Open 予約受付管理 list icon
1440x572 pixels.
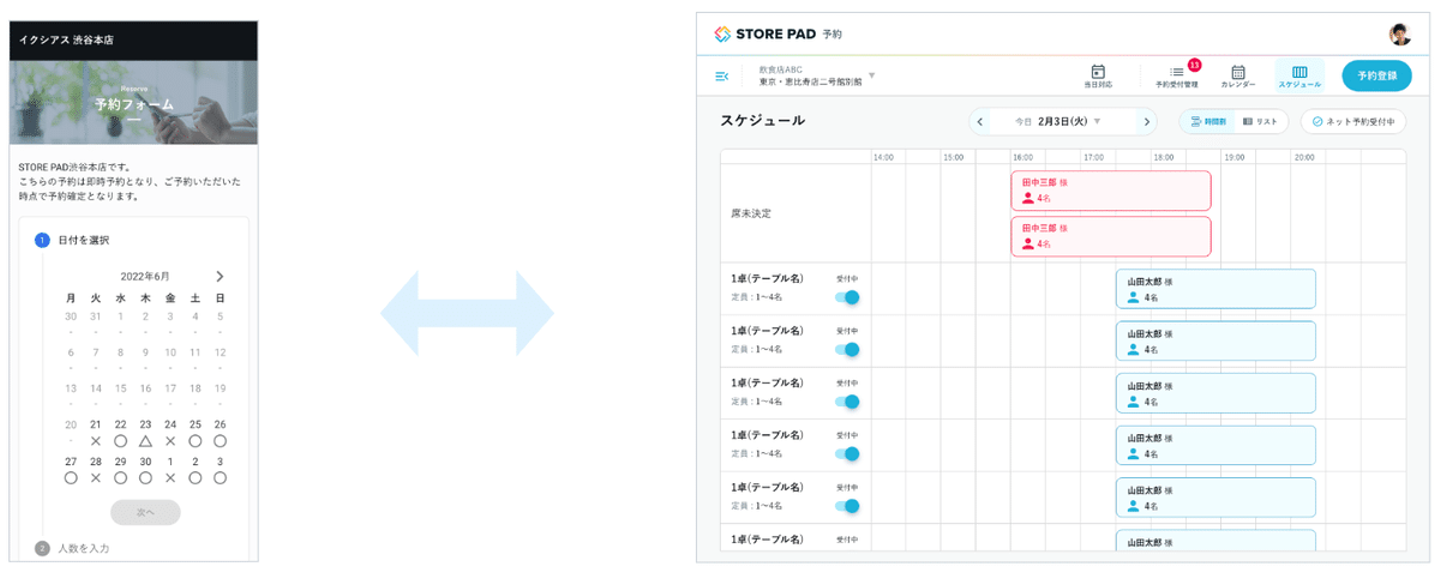point(1176,72)
